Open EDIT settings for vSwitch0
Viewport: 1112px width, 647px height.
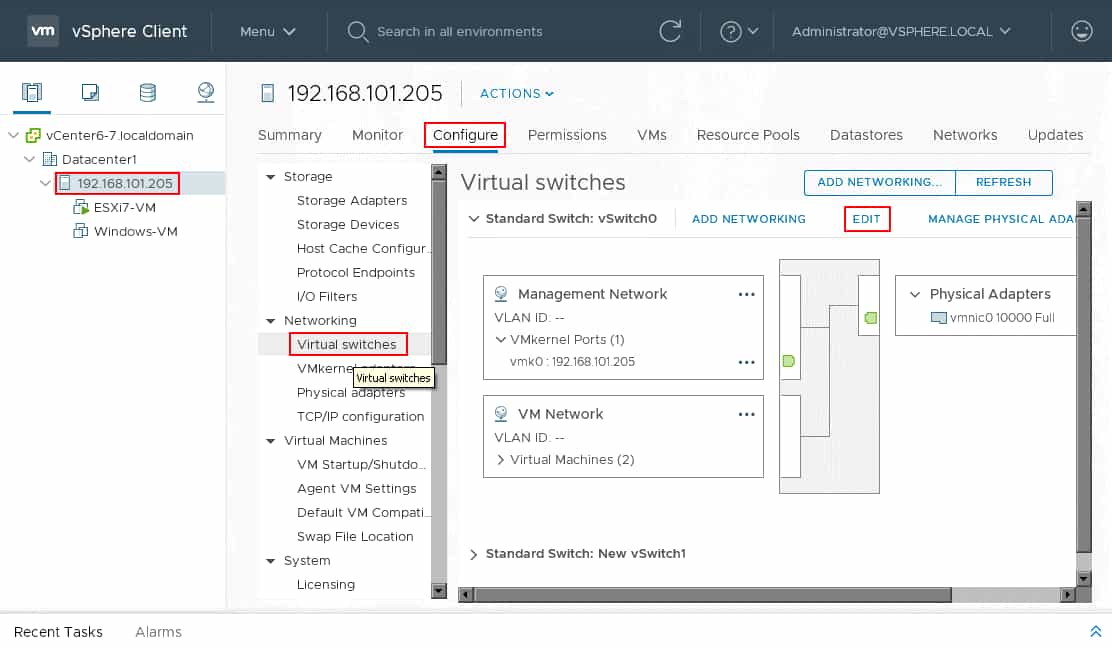tap(866, 218)
